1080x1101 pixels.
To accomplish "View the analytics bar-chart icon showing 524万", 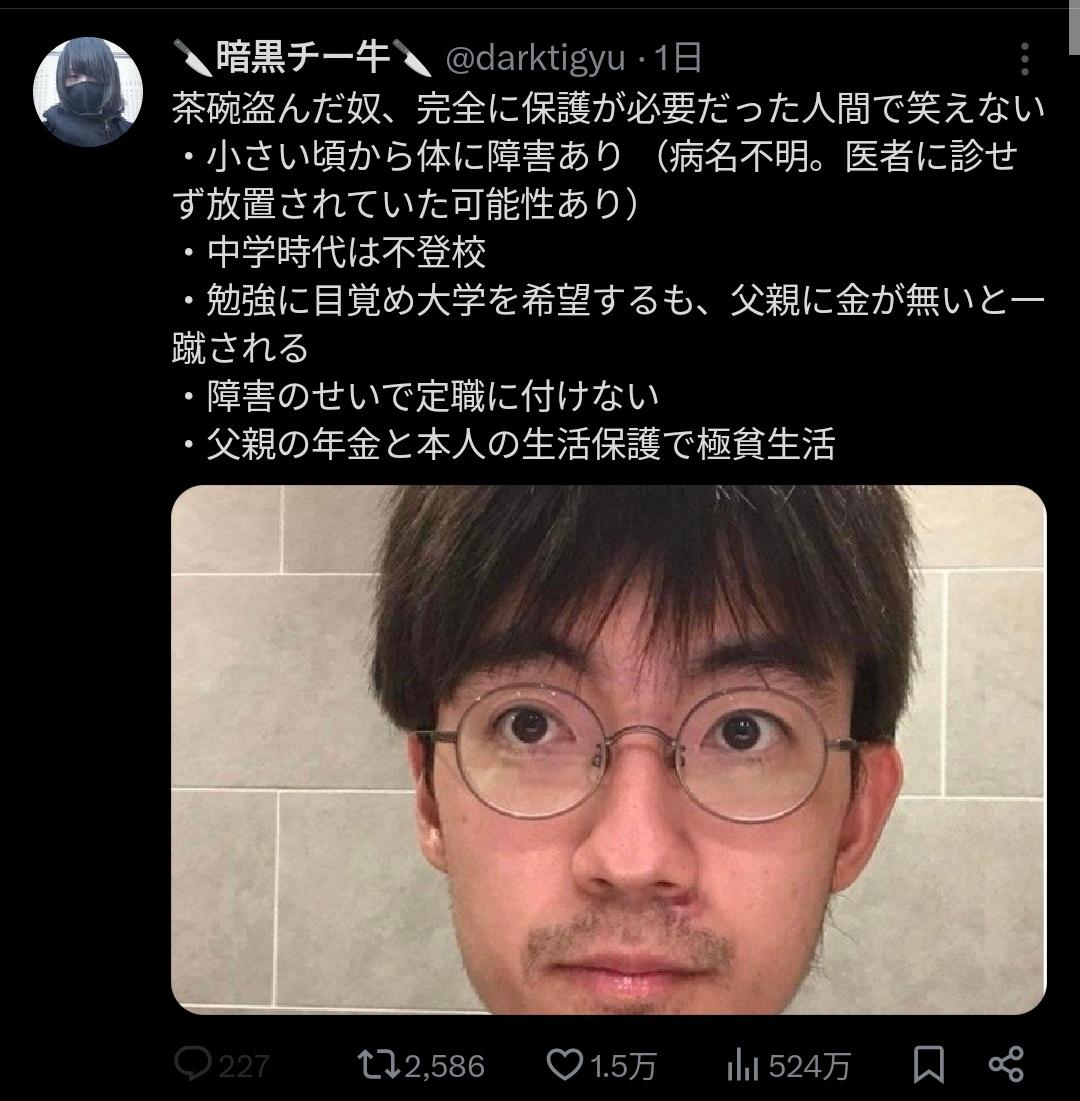I will click(743, 1065).
